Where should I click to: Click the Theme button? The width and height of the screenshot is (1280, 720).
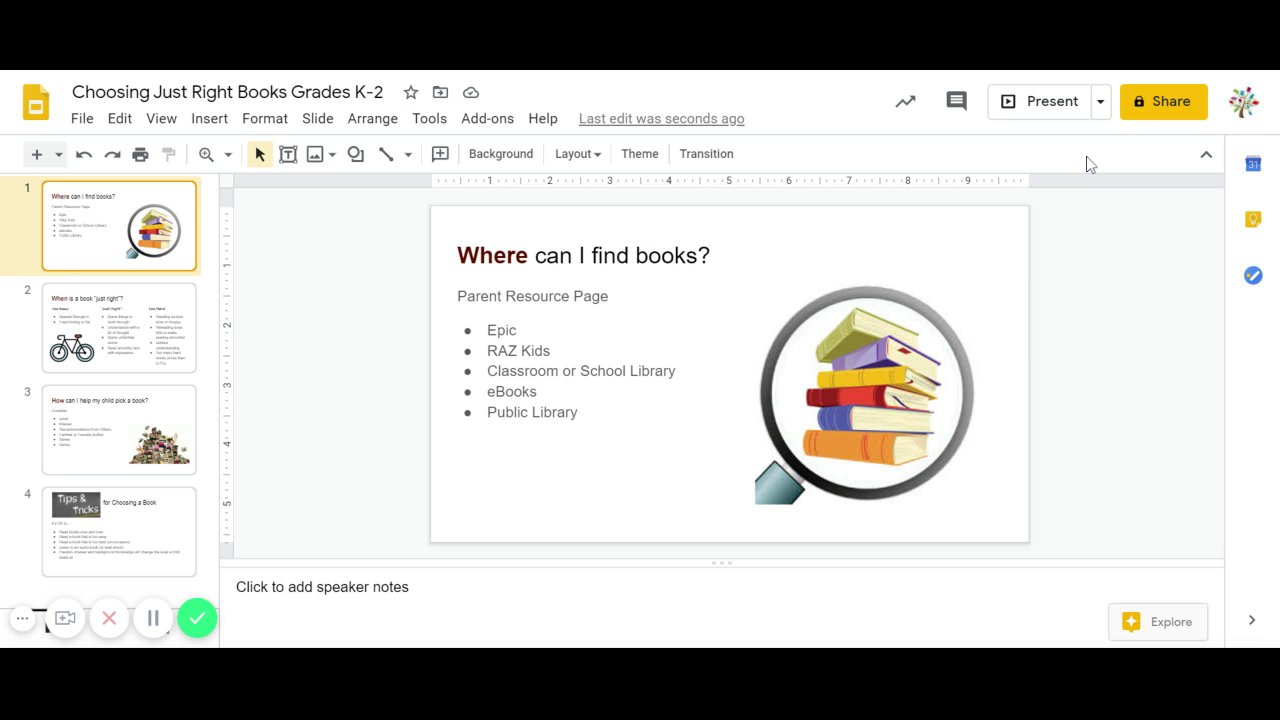(x=640, y=154)
